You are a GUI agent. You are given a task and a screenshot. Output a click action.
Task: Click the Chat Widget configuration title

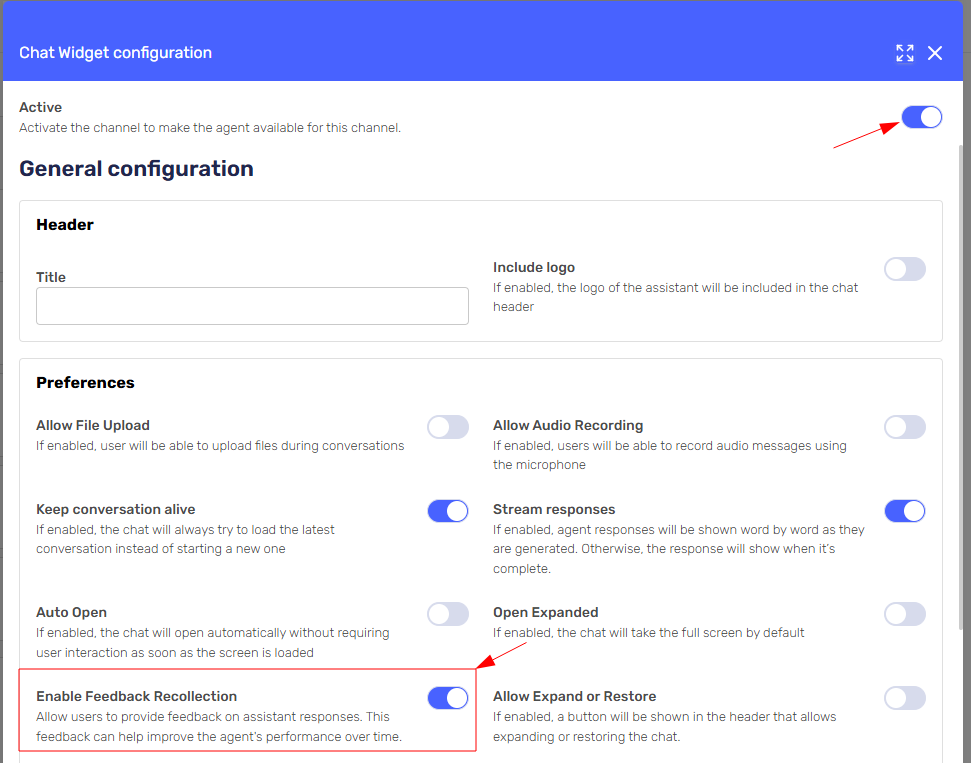(x=115, y=53)
